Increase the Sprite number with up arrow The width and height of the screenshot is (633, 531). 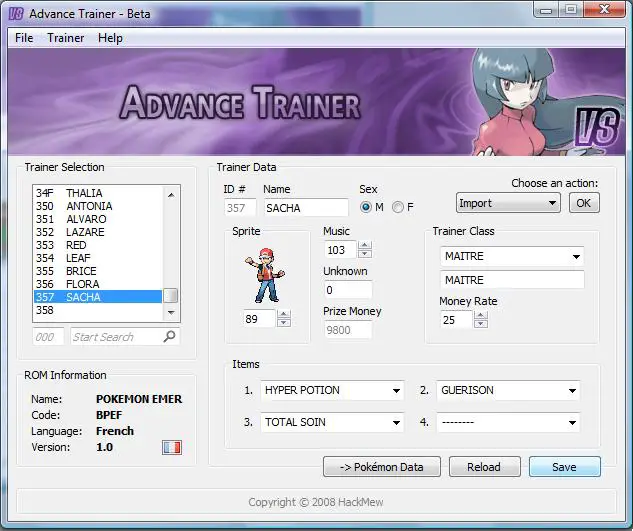coord(284,314)
